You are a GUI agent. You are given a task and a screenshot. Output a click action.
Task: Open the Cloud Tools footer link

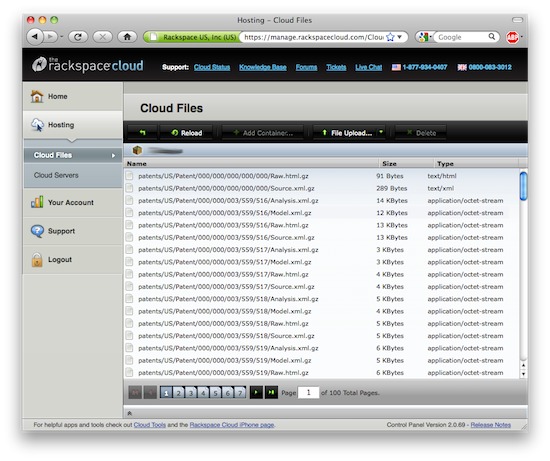(150, 425)
